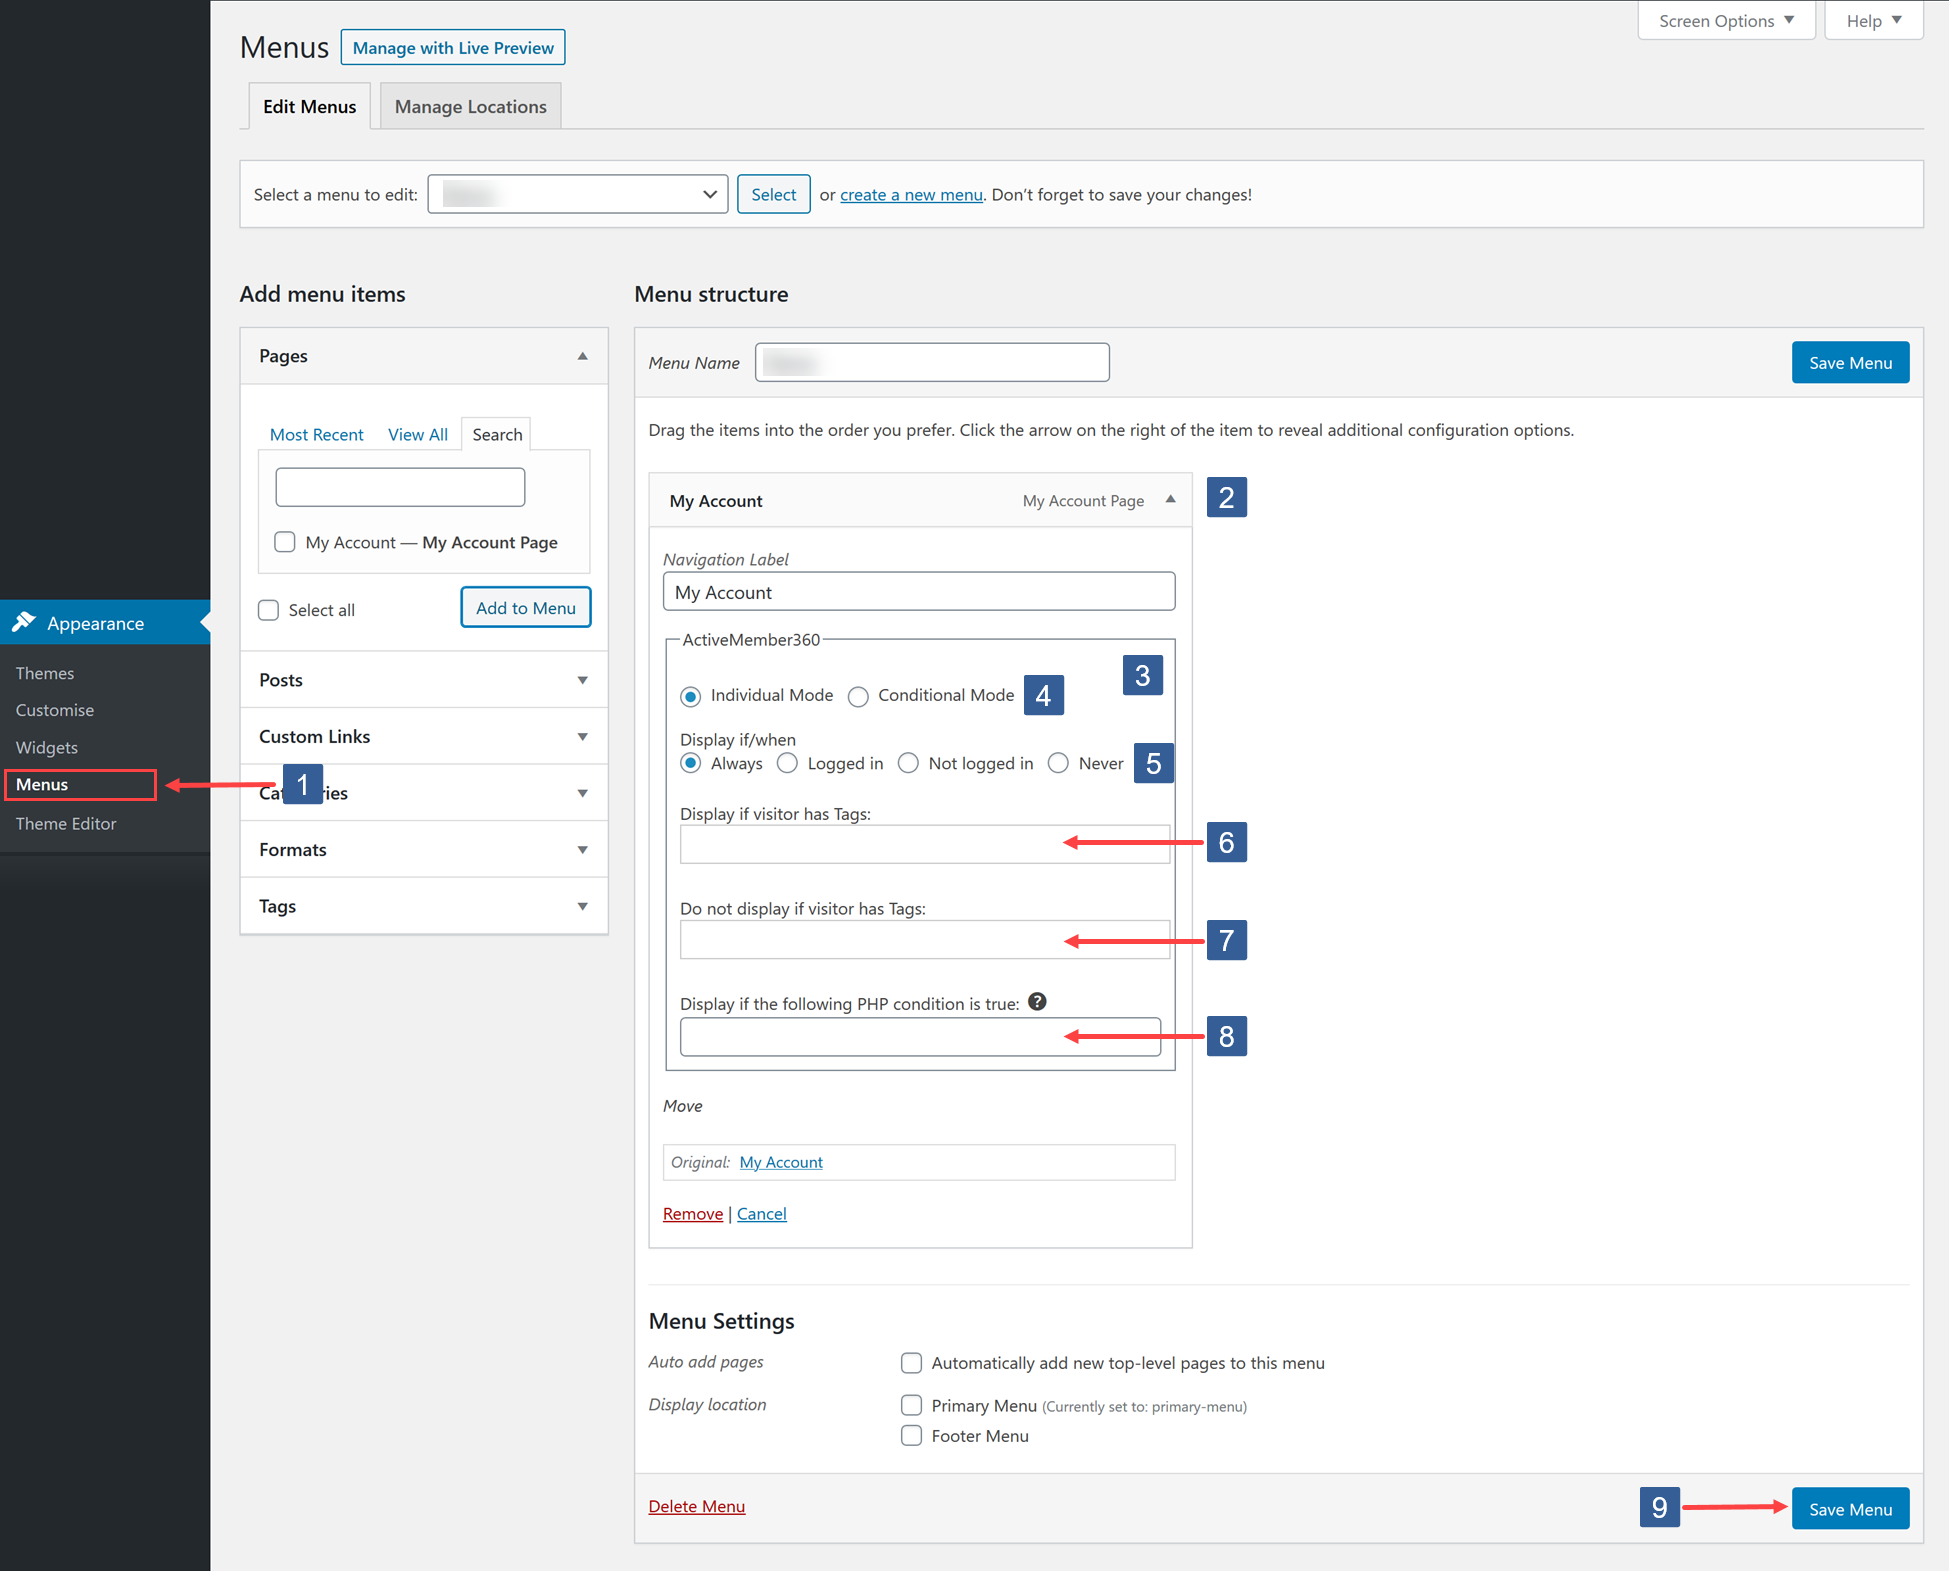The width and height of the screenshot is (1949, 1571).
Task: Switch to the Manage Locations tab
Action: (470, 105)
